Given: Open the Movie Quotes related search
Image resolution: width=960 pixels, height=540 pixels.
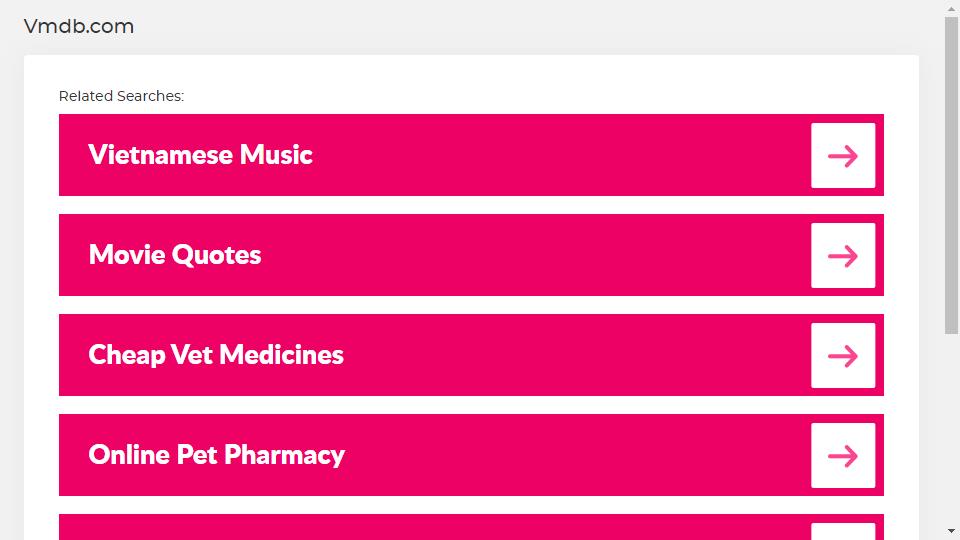Looking at the screenshot, I should click(174, 255).
